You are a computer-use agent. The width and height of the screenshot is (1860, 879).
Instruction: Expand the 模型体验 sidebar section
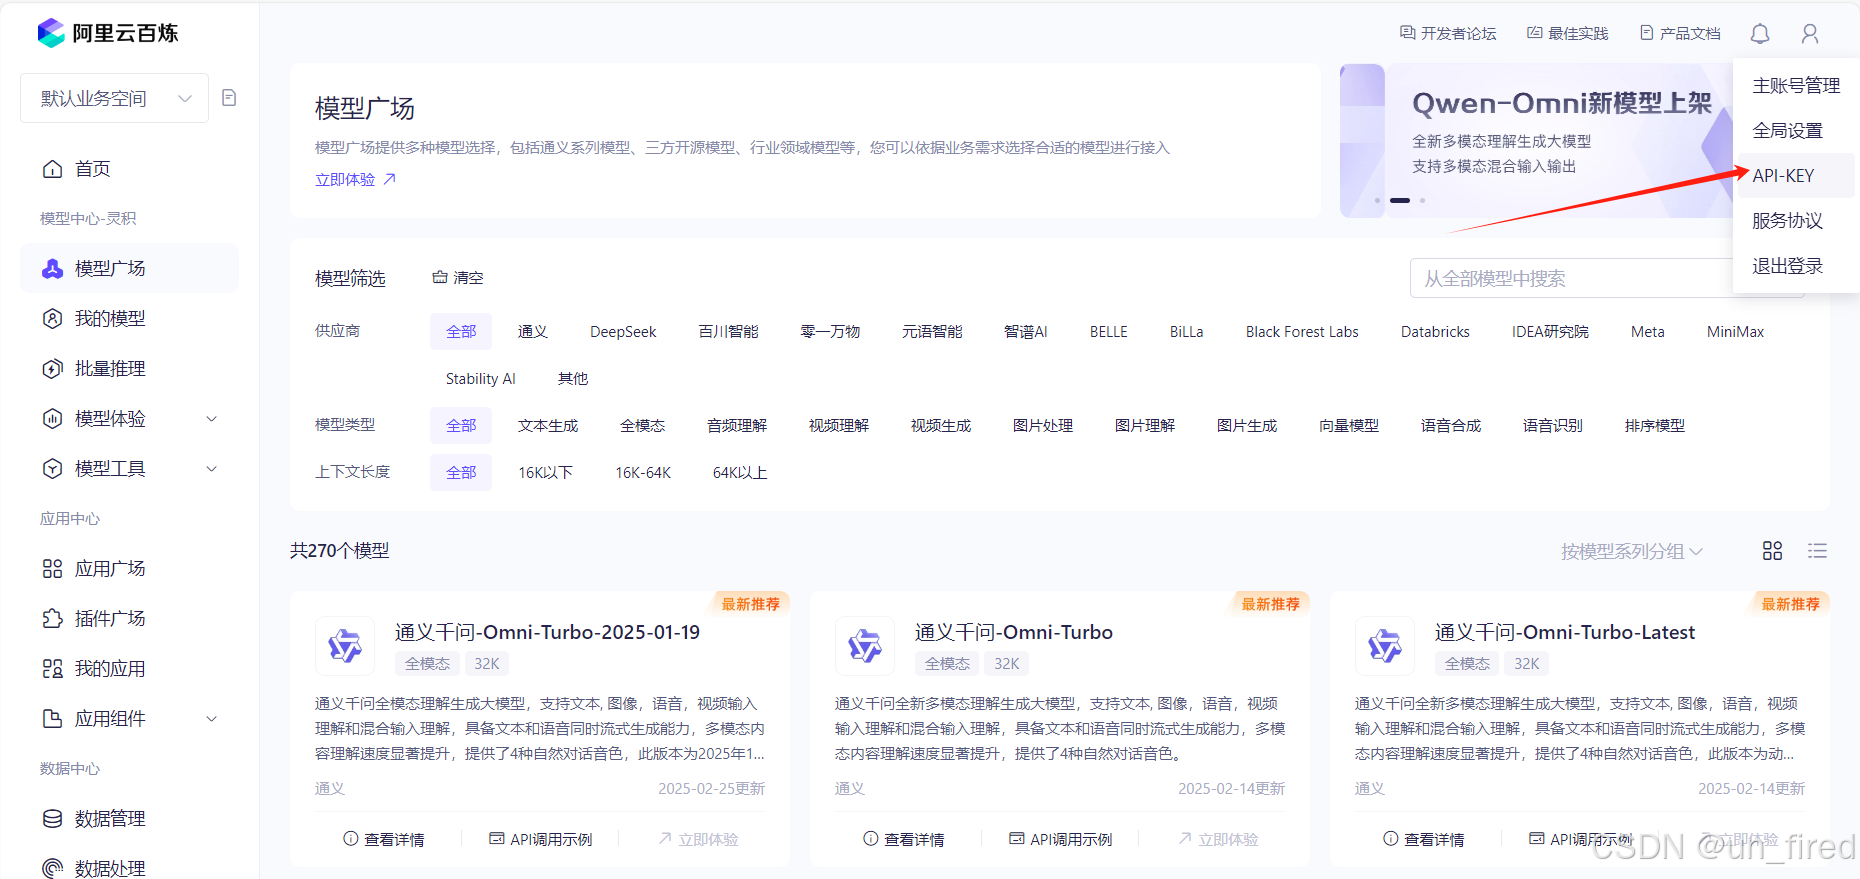tap(129, 419)
